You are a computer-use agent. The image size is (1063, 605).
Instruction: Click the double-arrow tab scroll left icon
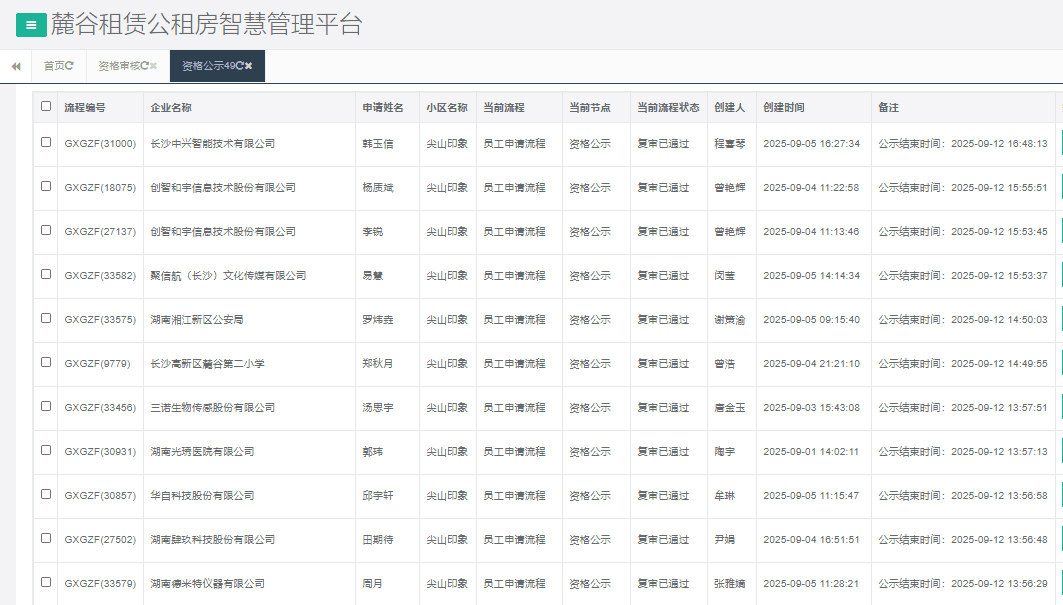pyautogui.click(x=16, y=66)
